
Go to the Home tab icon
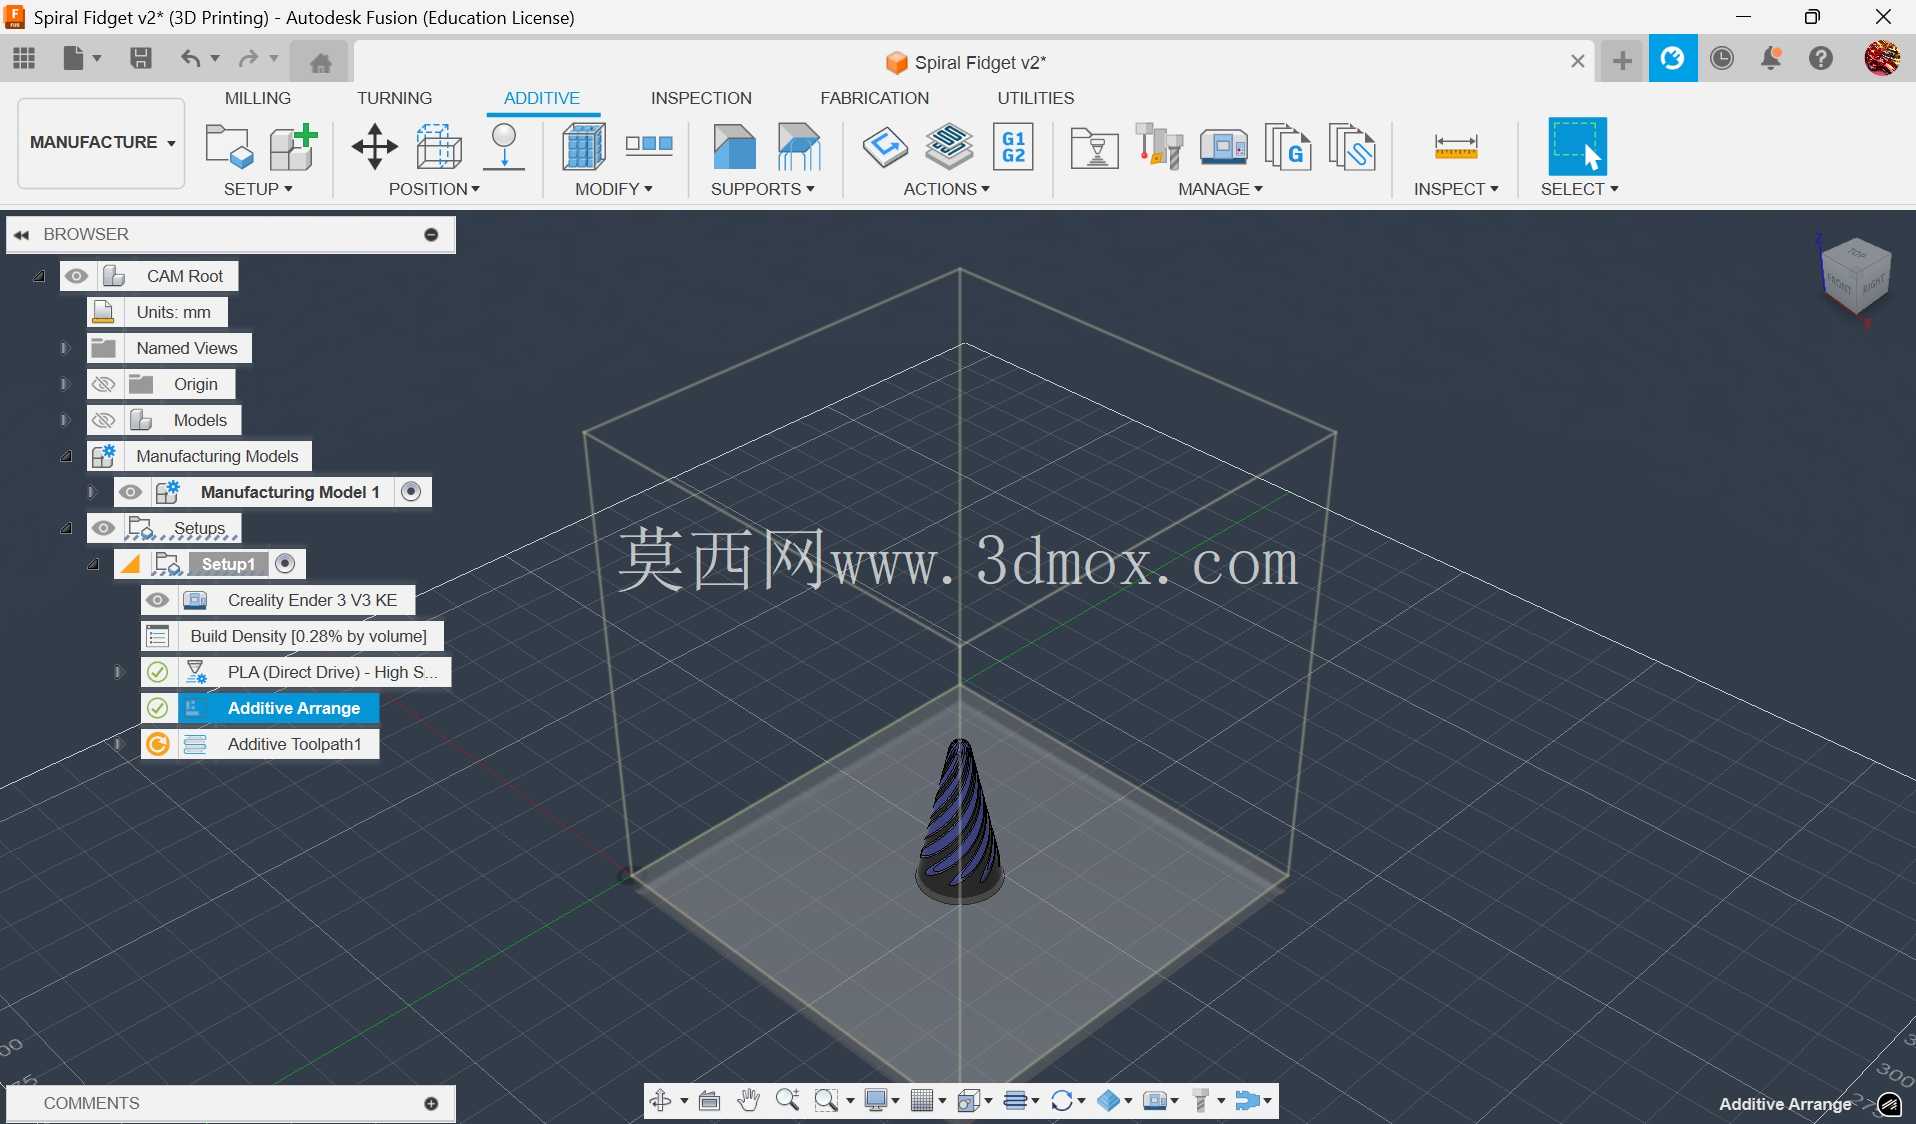321,63
